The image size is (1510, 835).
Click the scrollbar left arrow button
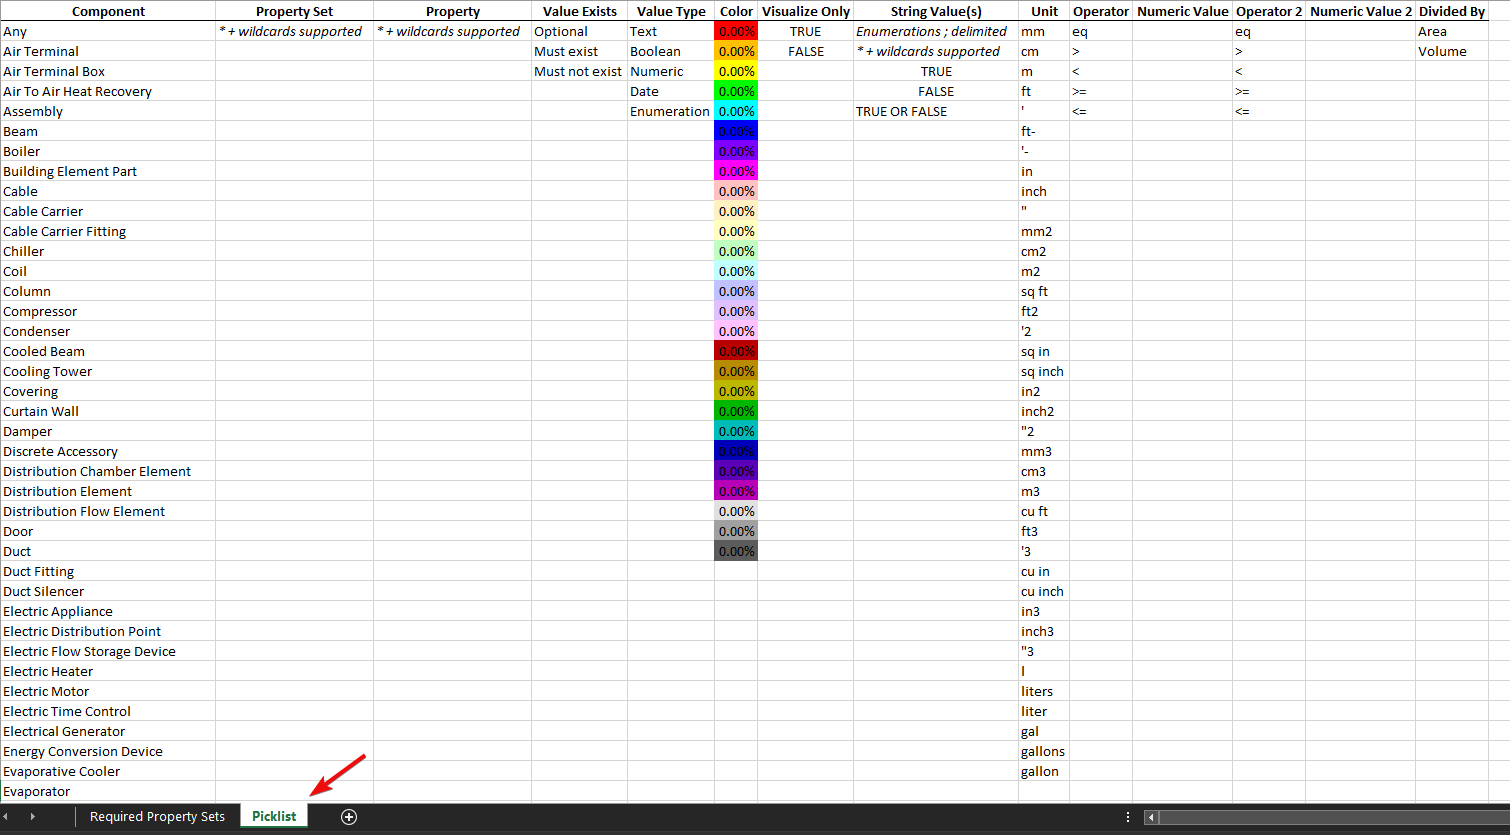coord(1152,817)
